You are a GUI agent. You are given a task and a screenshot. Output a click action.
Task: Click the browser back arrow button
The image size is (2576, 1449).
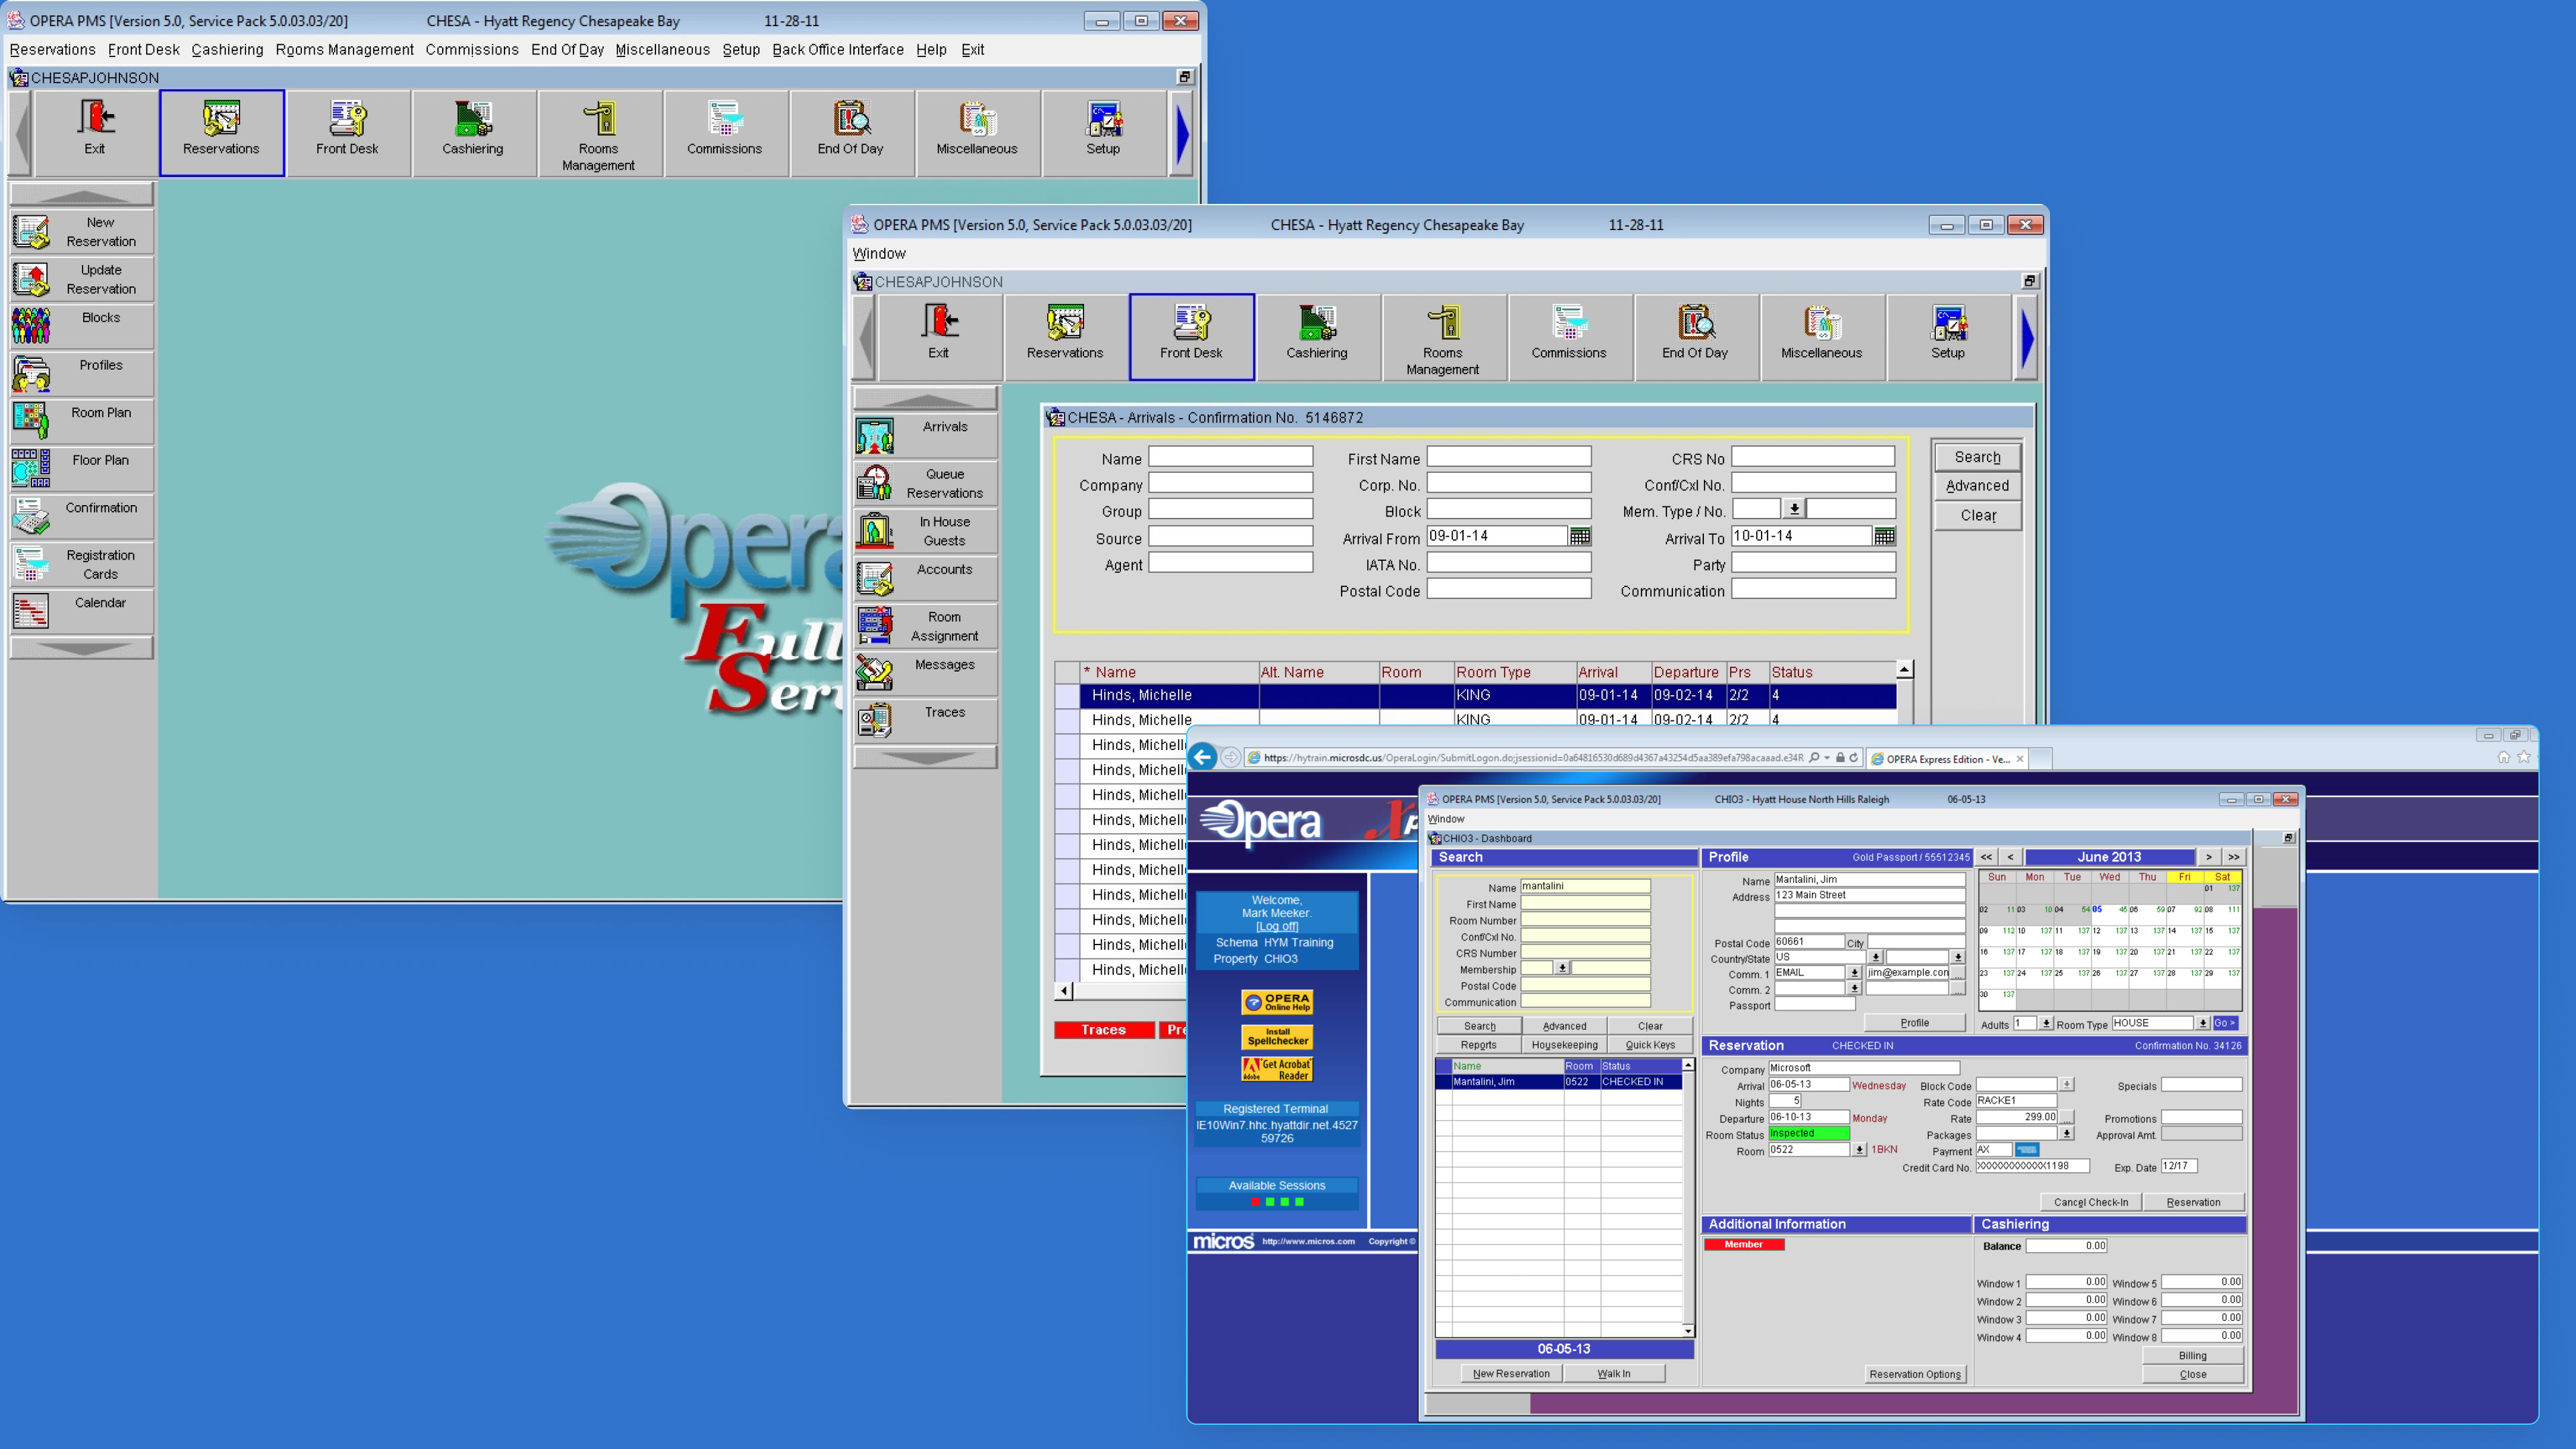tap(1203, 757)
